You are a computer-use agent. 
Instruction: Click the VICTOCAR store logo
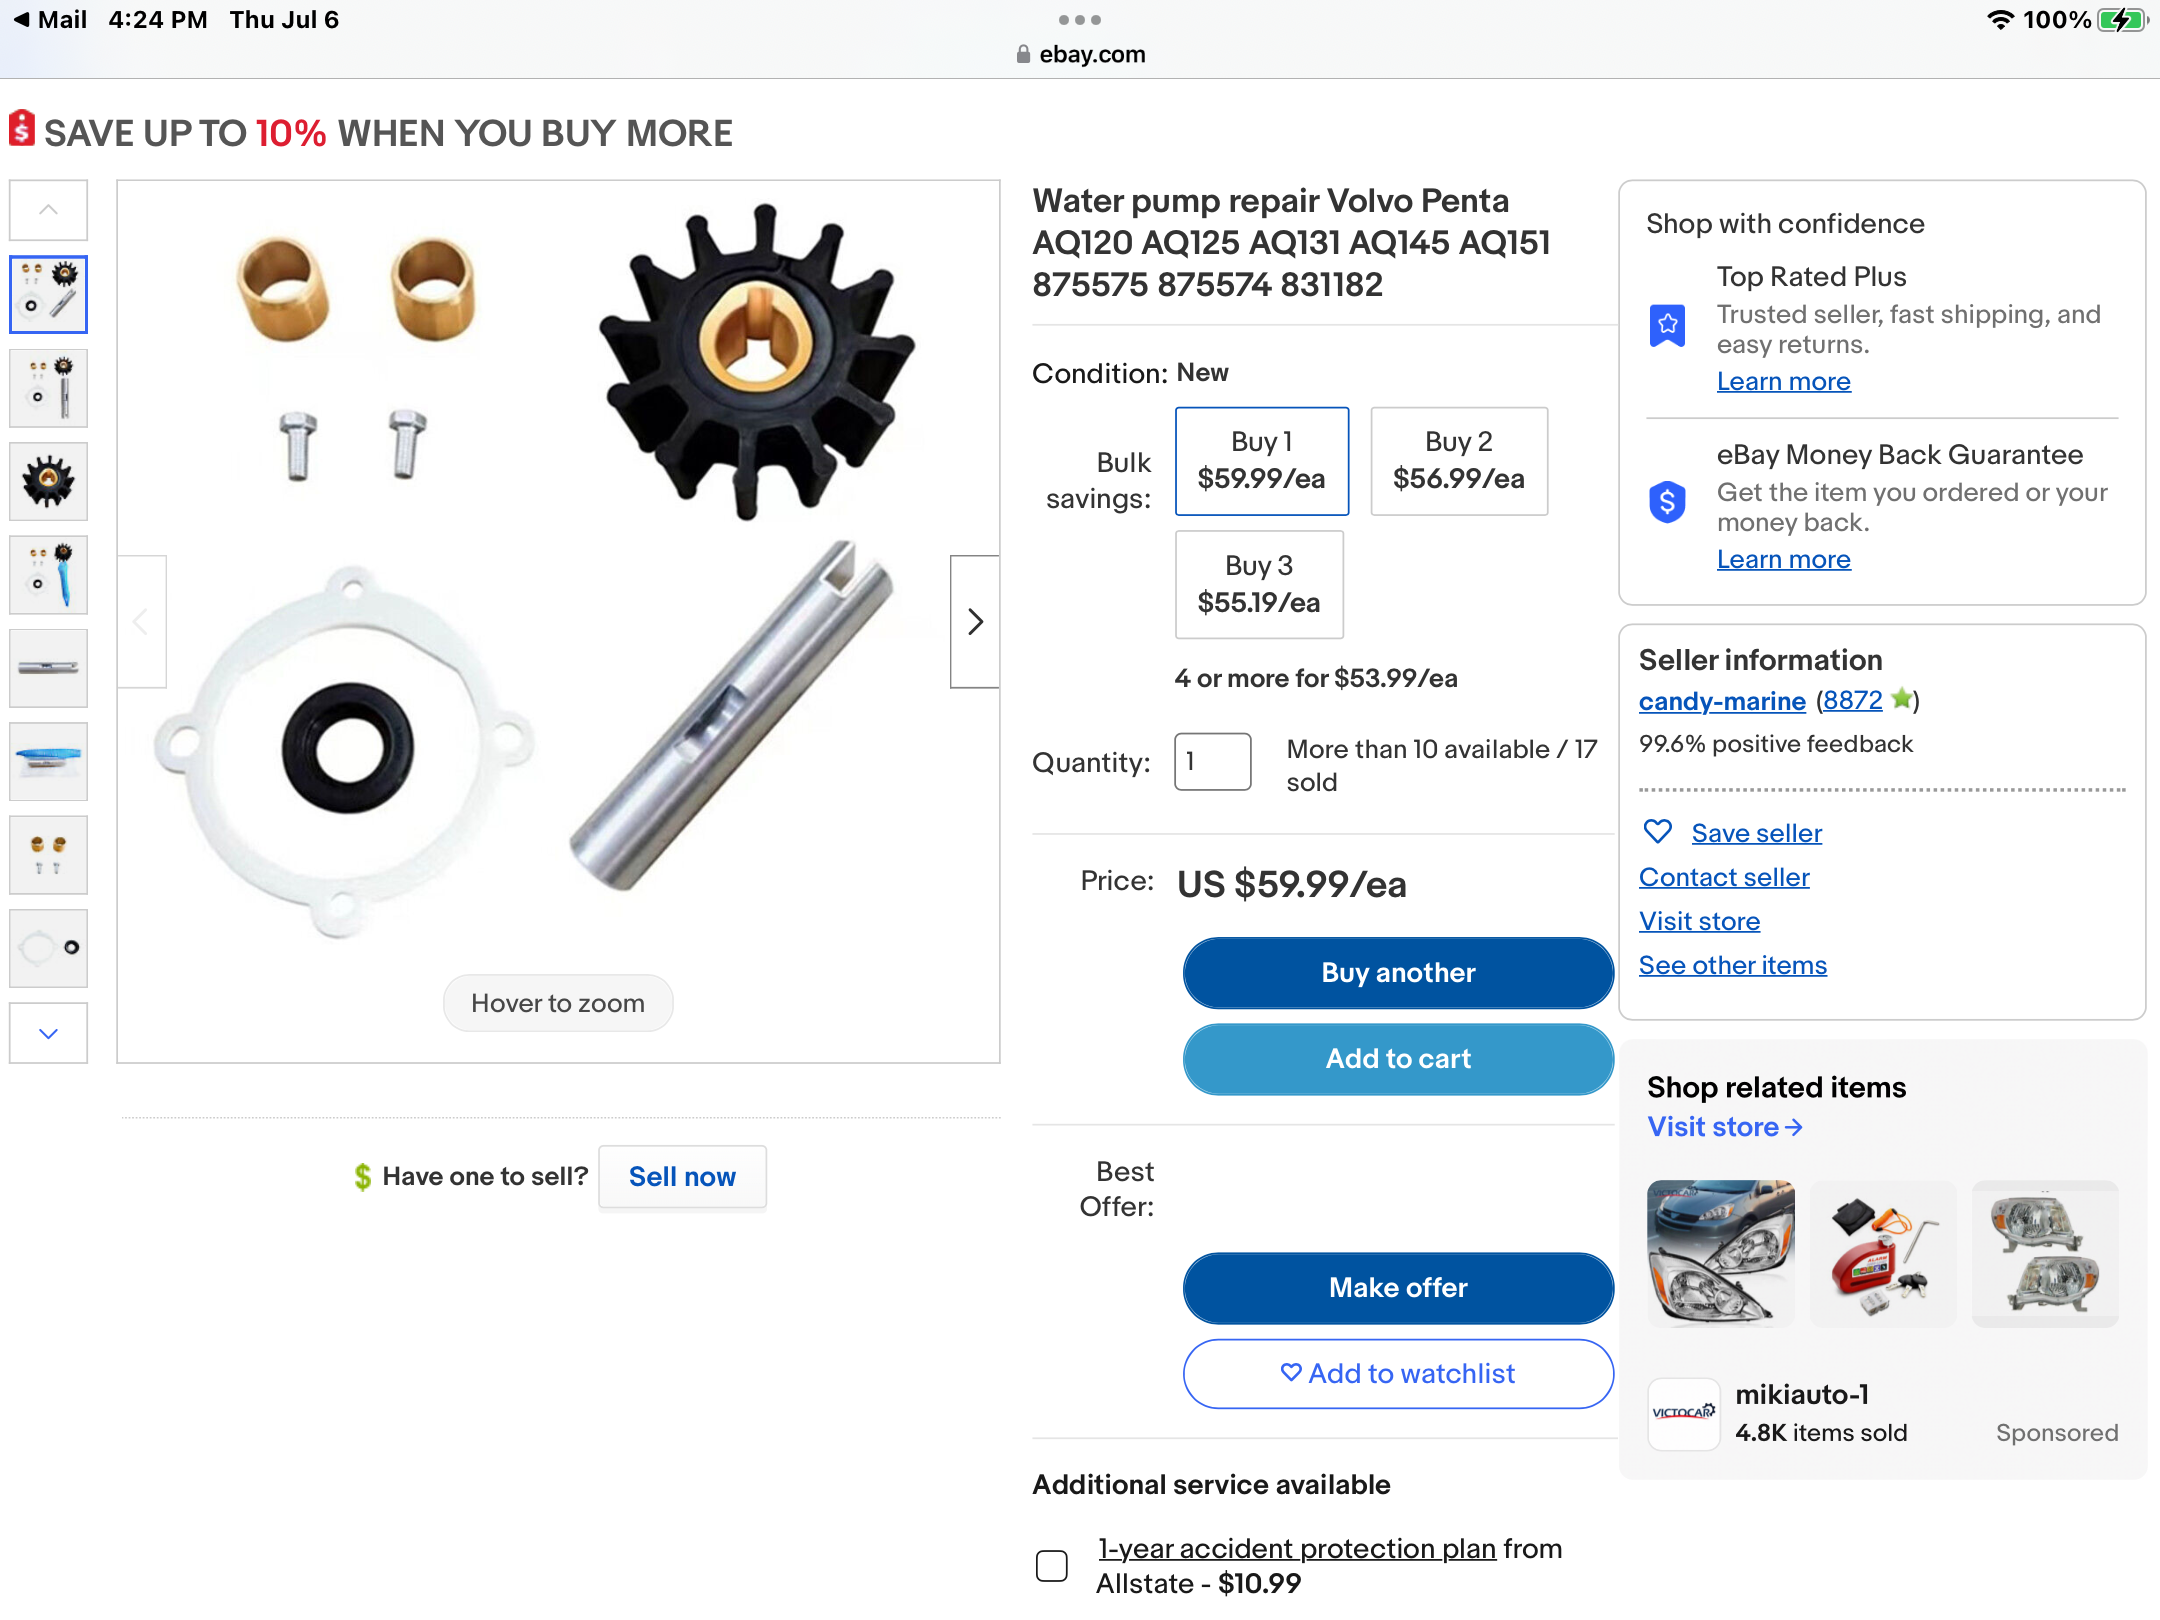coord(1684,1414)
